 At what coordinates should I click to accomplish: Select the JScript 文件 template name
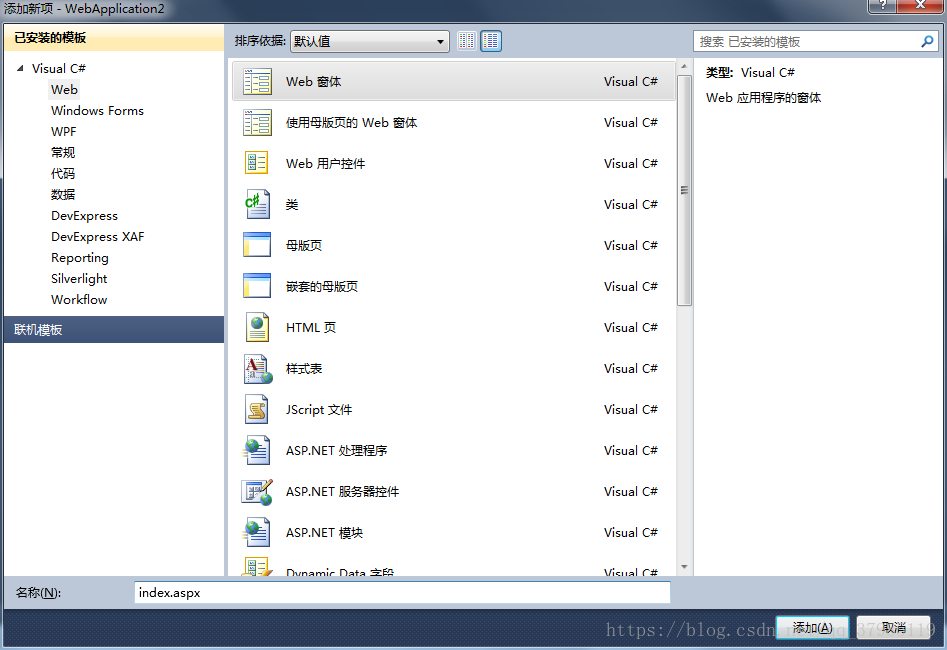pos(319,410)
